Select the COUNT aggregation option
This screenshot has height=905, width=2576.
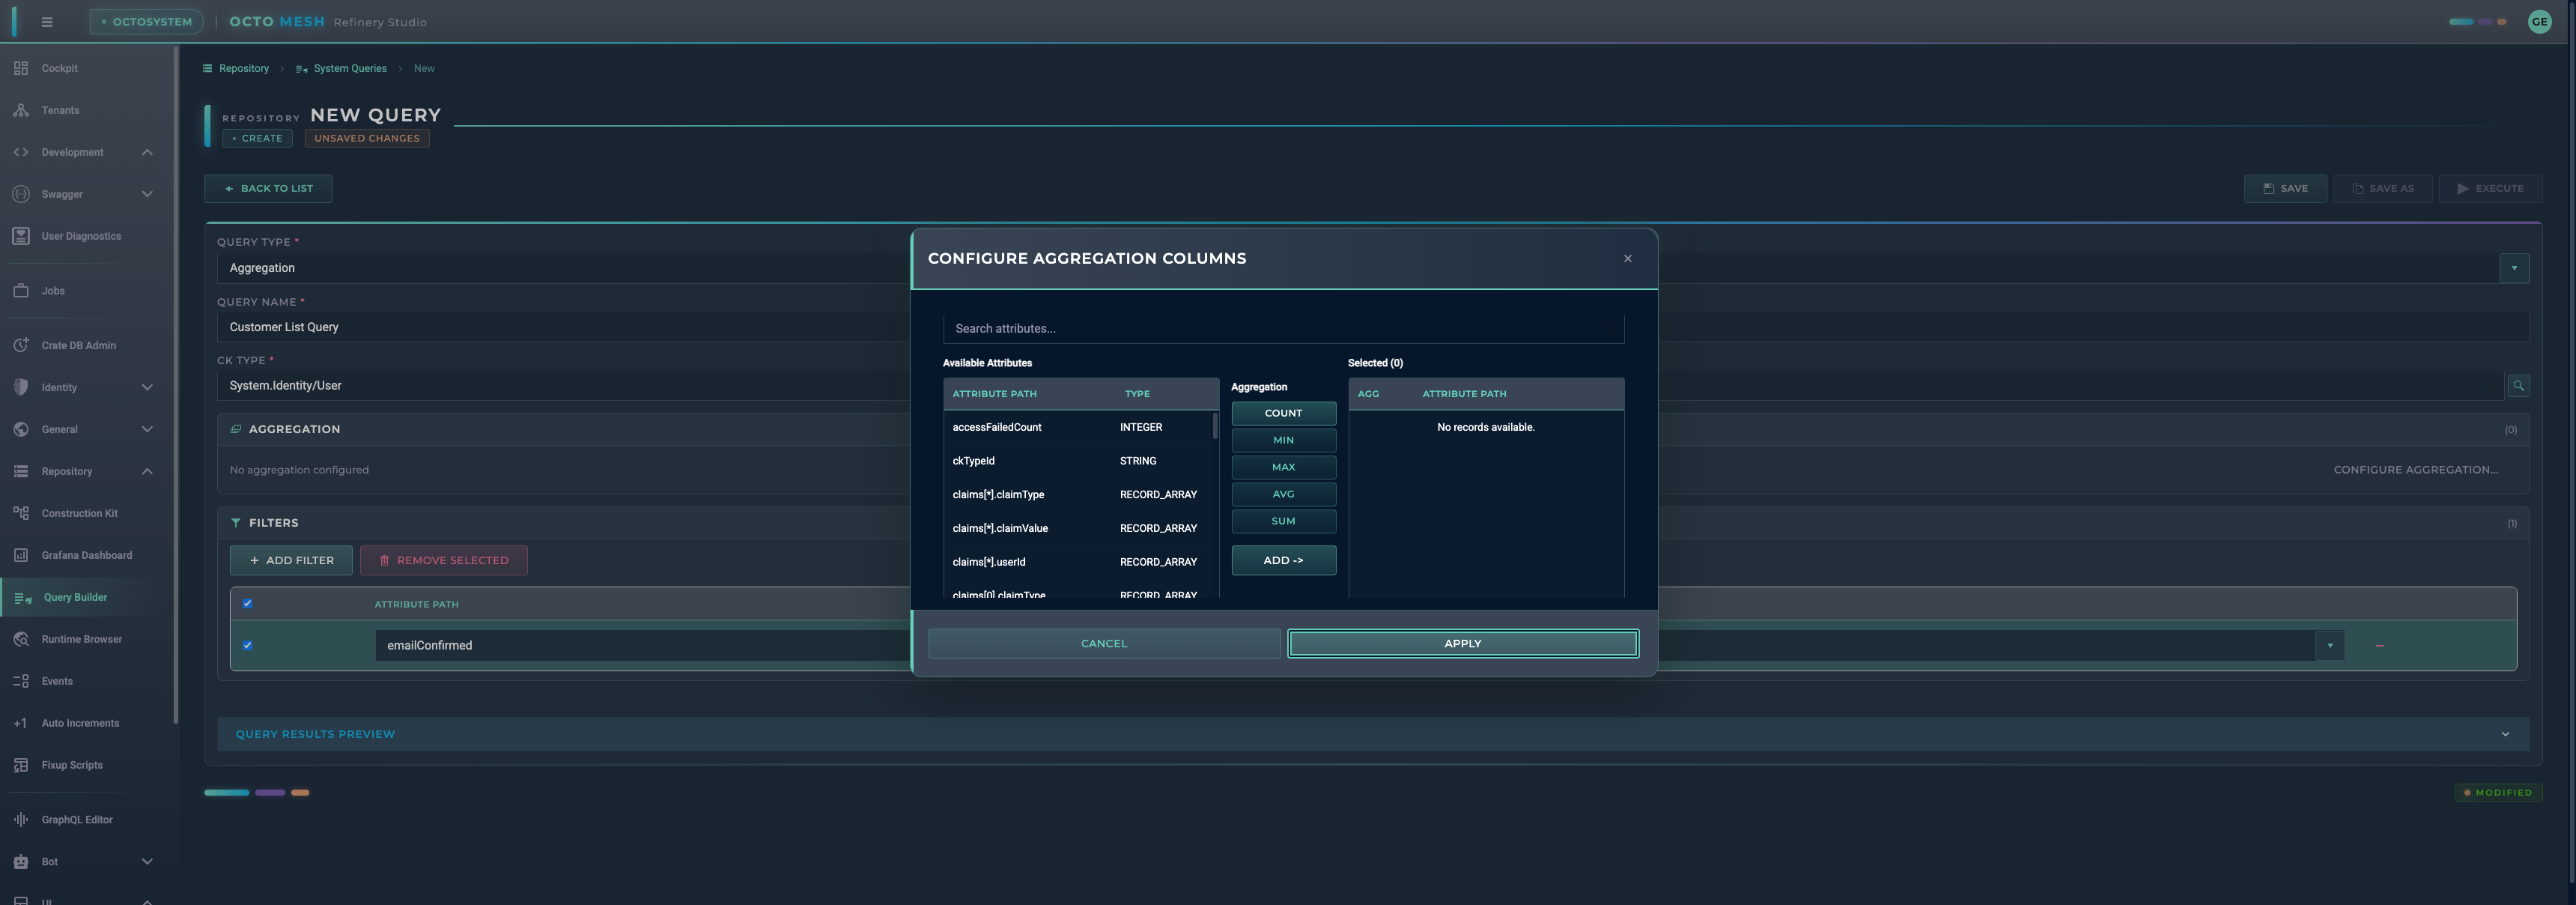tap(1283, 412)
